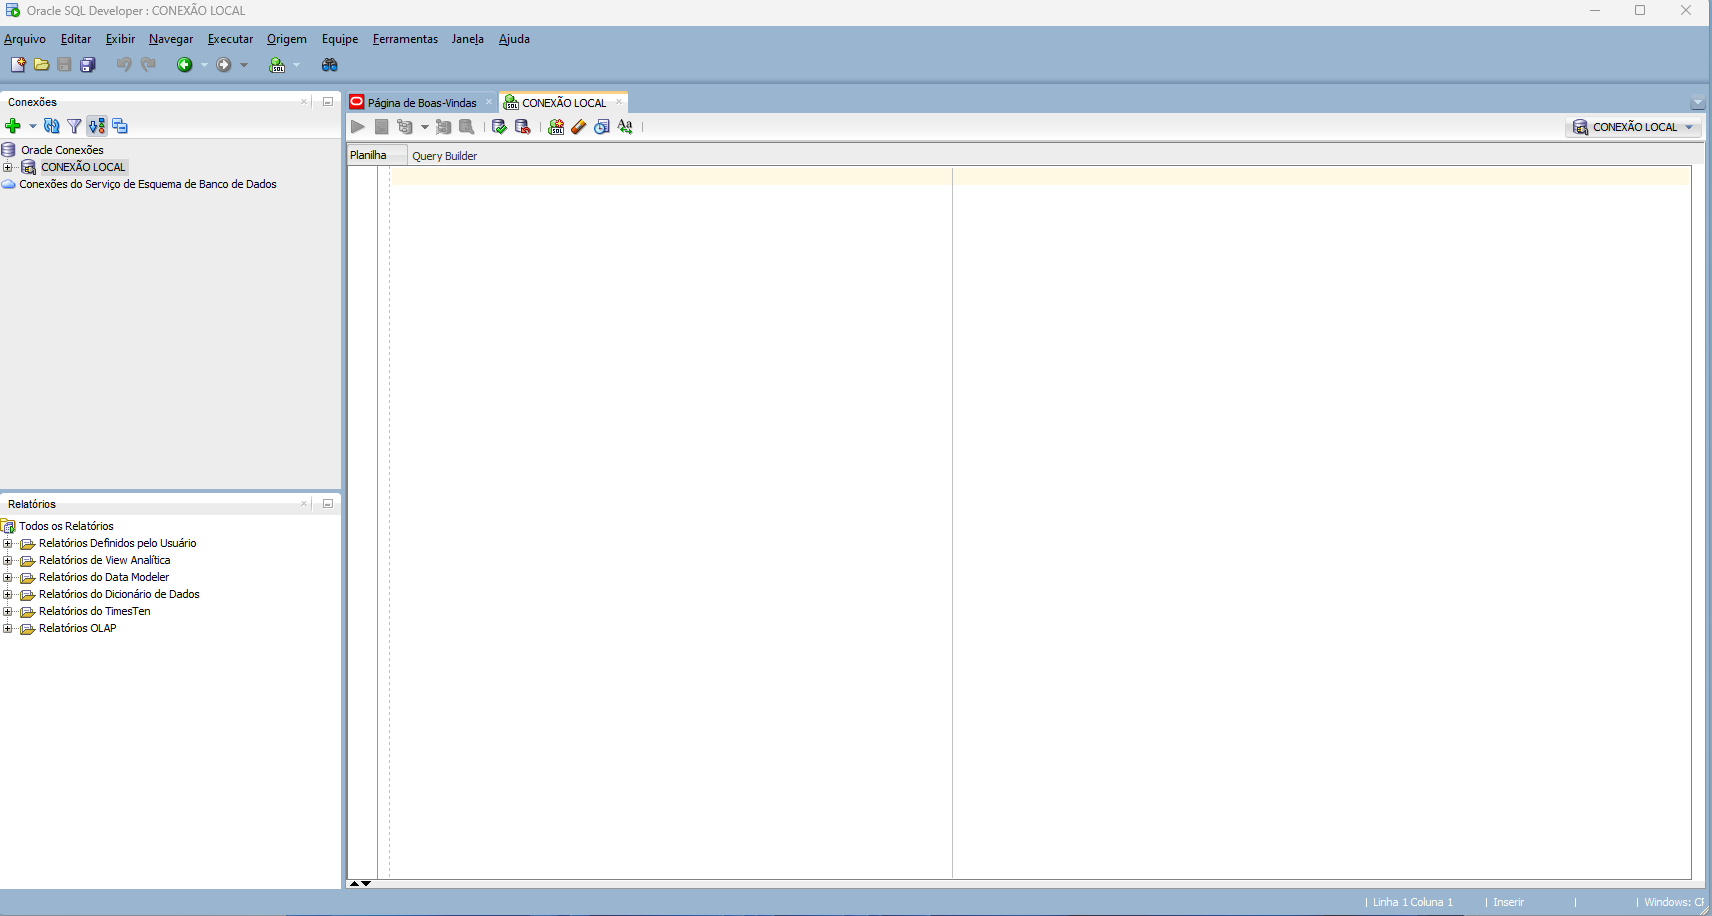This screenshot has height=916, width=1712.
Task: Click the green plus New Connection icon
Action: point(13,126)
